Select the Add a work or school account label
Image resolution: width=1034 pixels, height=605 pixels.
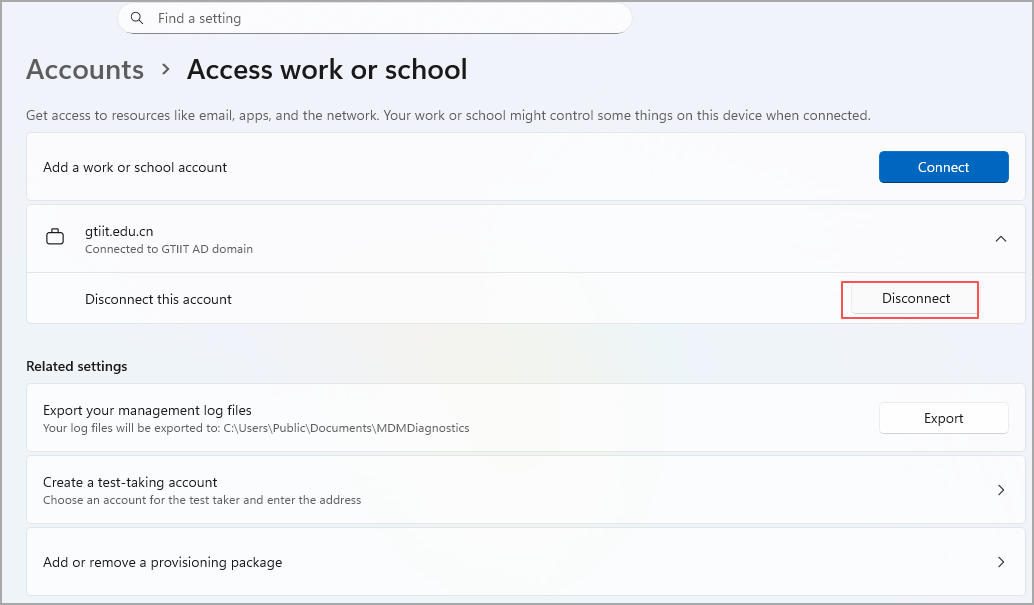[135, 167]
